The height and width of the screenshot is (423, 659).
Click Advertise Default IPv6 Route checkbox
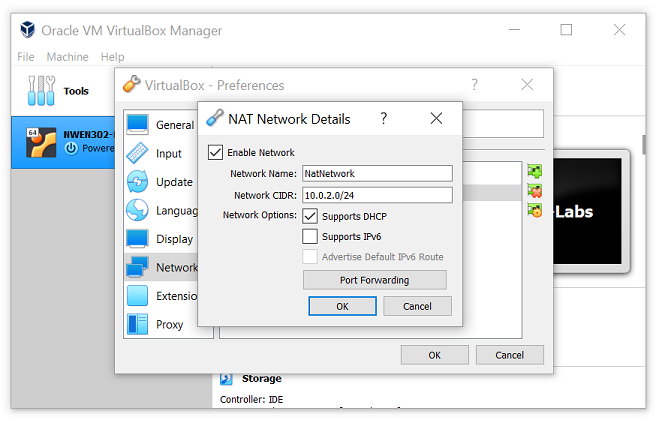(310, 256)
